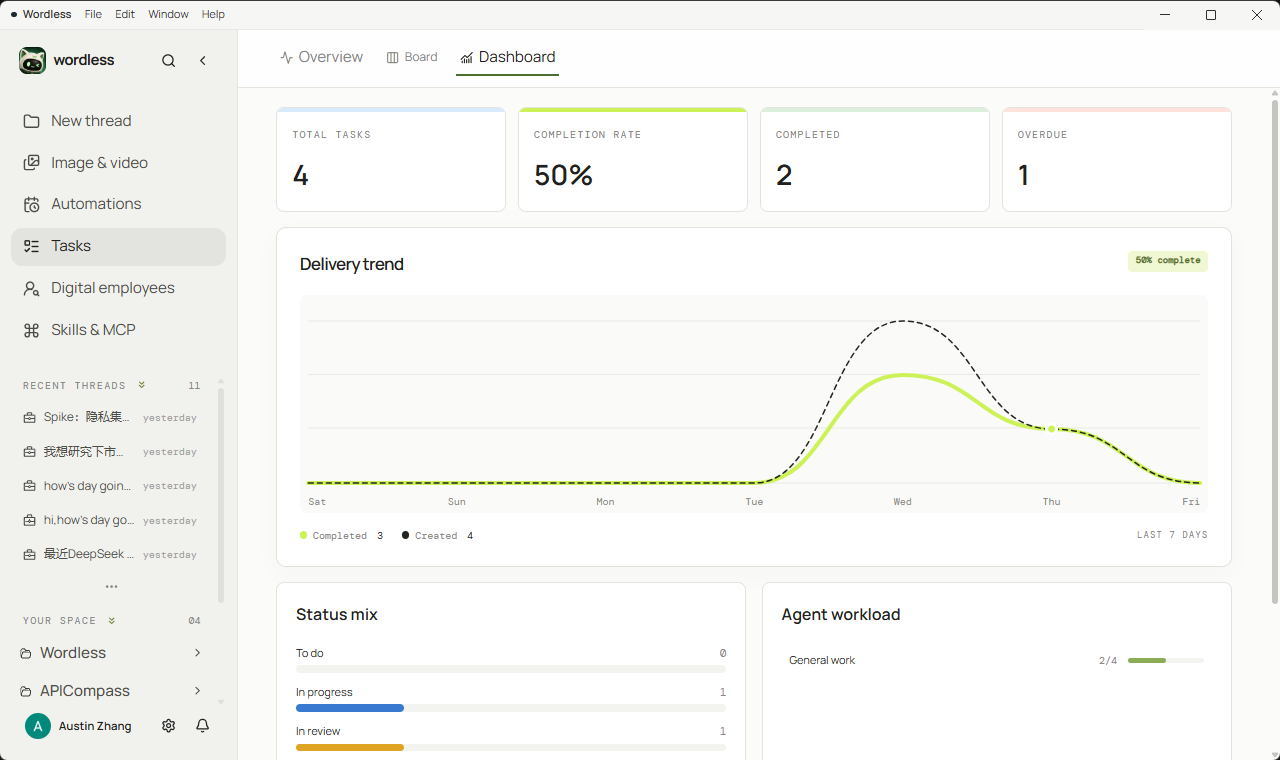Click the Digital employees person icon
Viewport: 1280px width, 760px height.
(x=32, y=288)
